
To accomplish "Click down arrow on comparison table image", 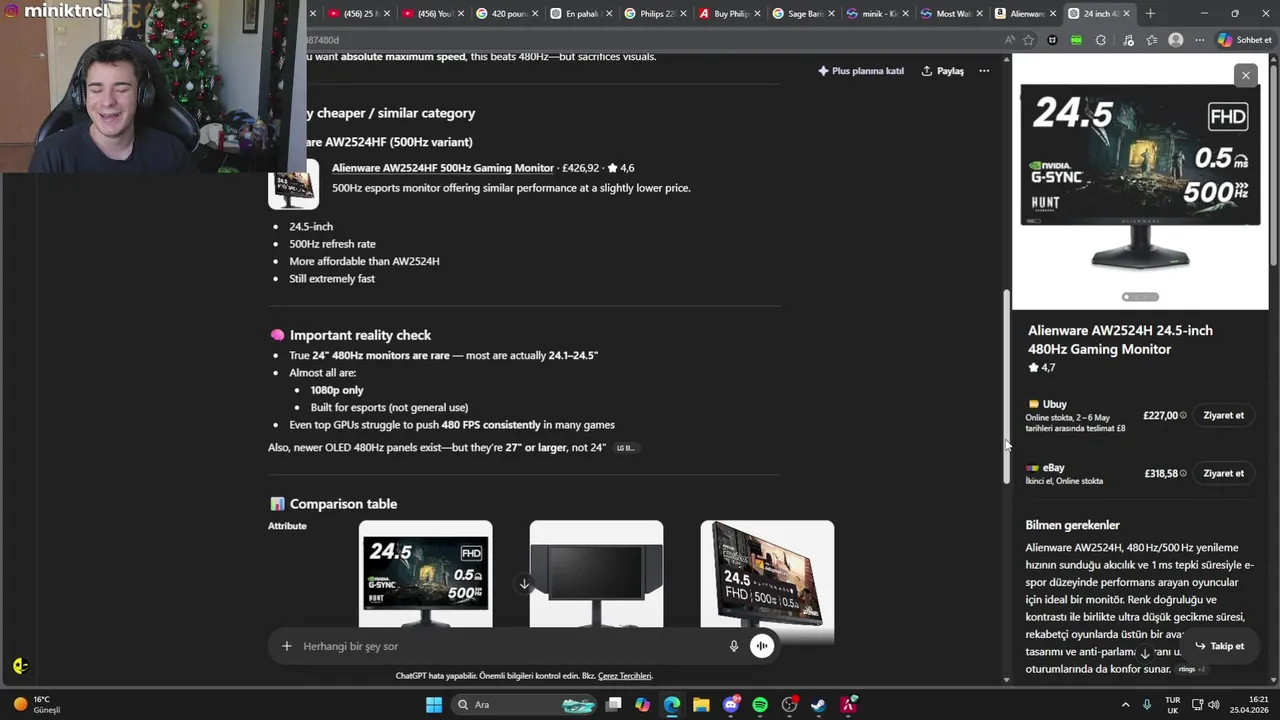I will pos(524,584).
